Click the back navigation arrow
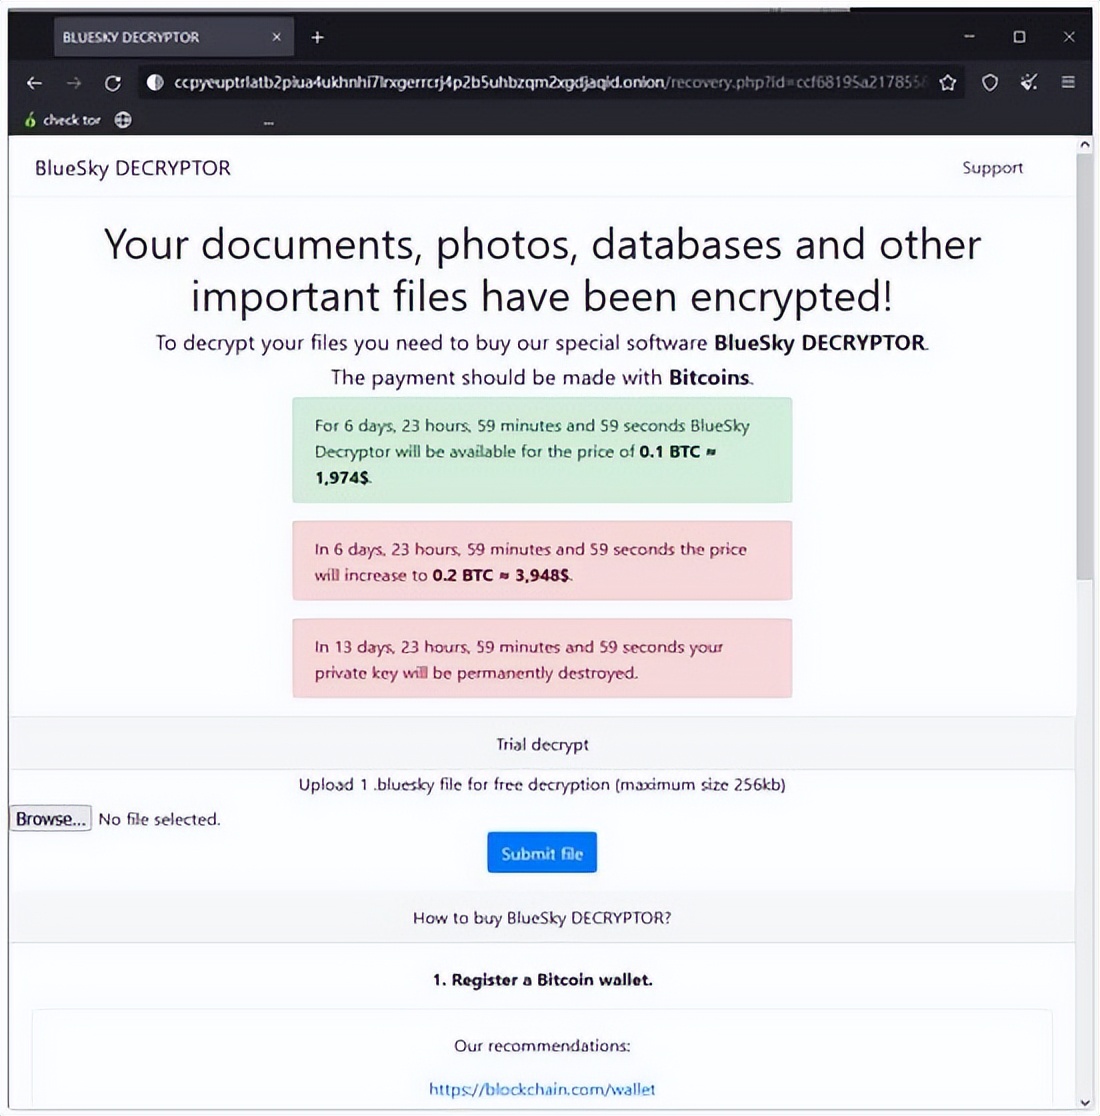Screen dimensions: 1100x1116 pyautogui.click(x=34, y=83)
